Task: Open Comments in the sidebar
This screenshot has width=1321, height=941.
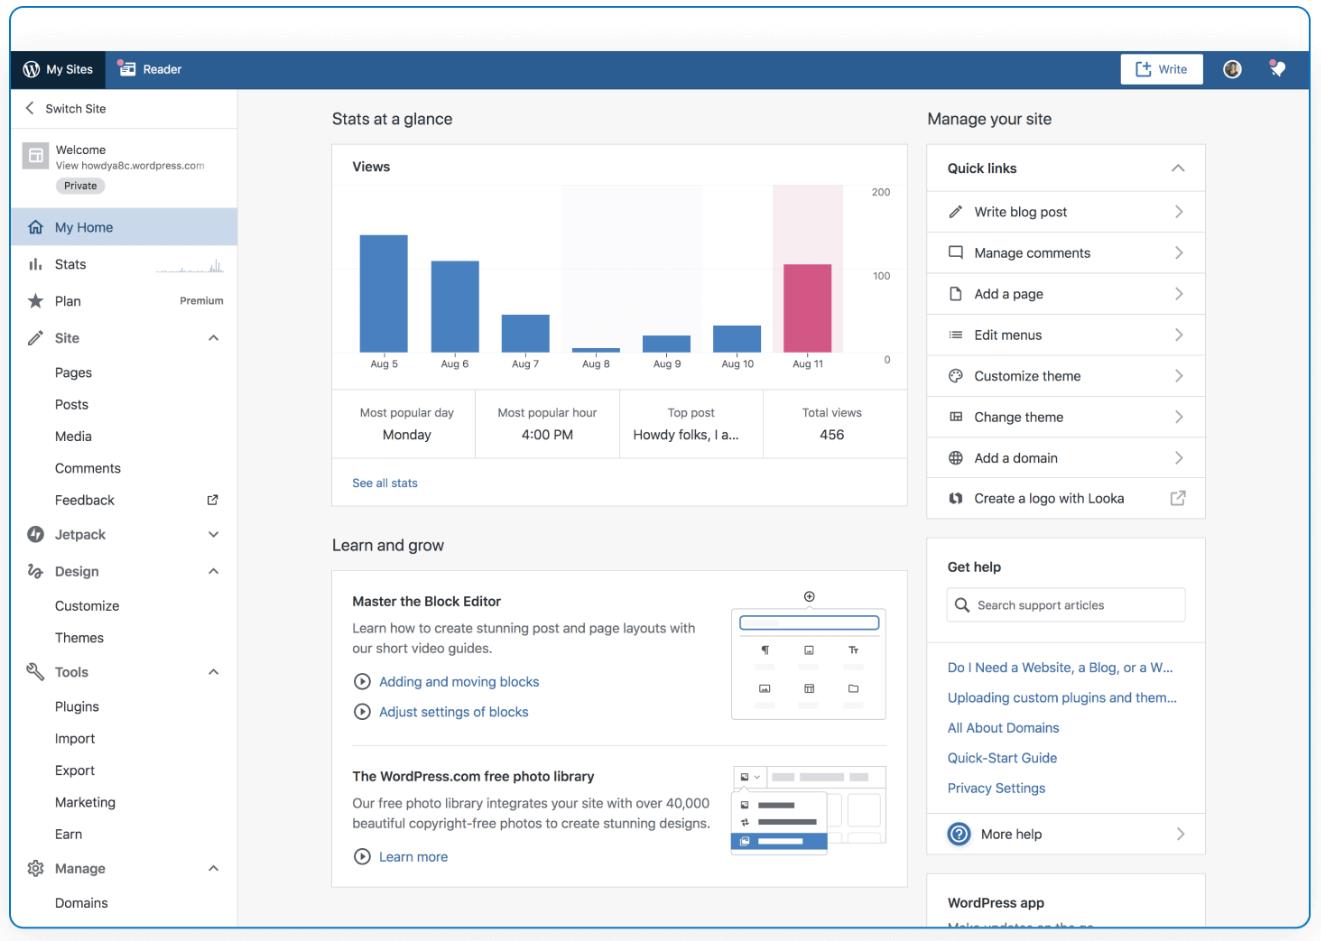Action: tap(87, 468)
